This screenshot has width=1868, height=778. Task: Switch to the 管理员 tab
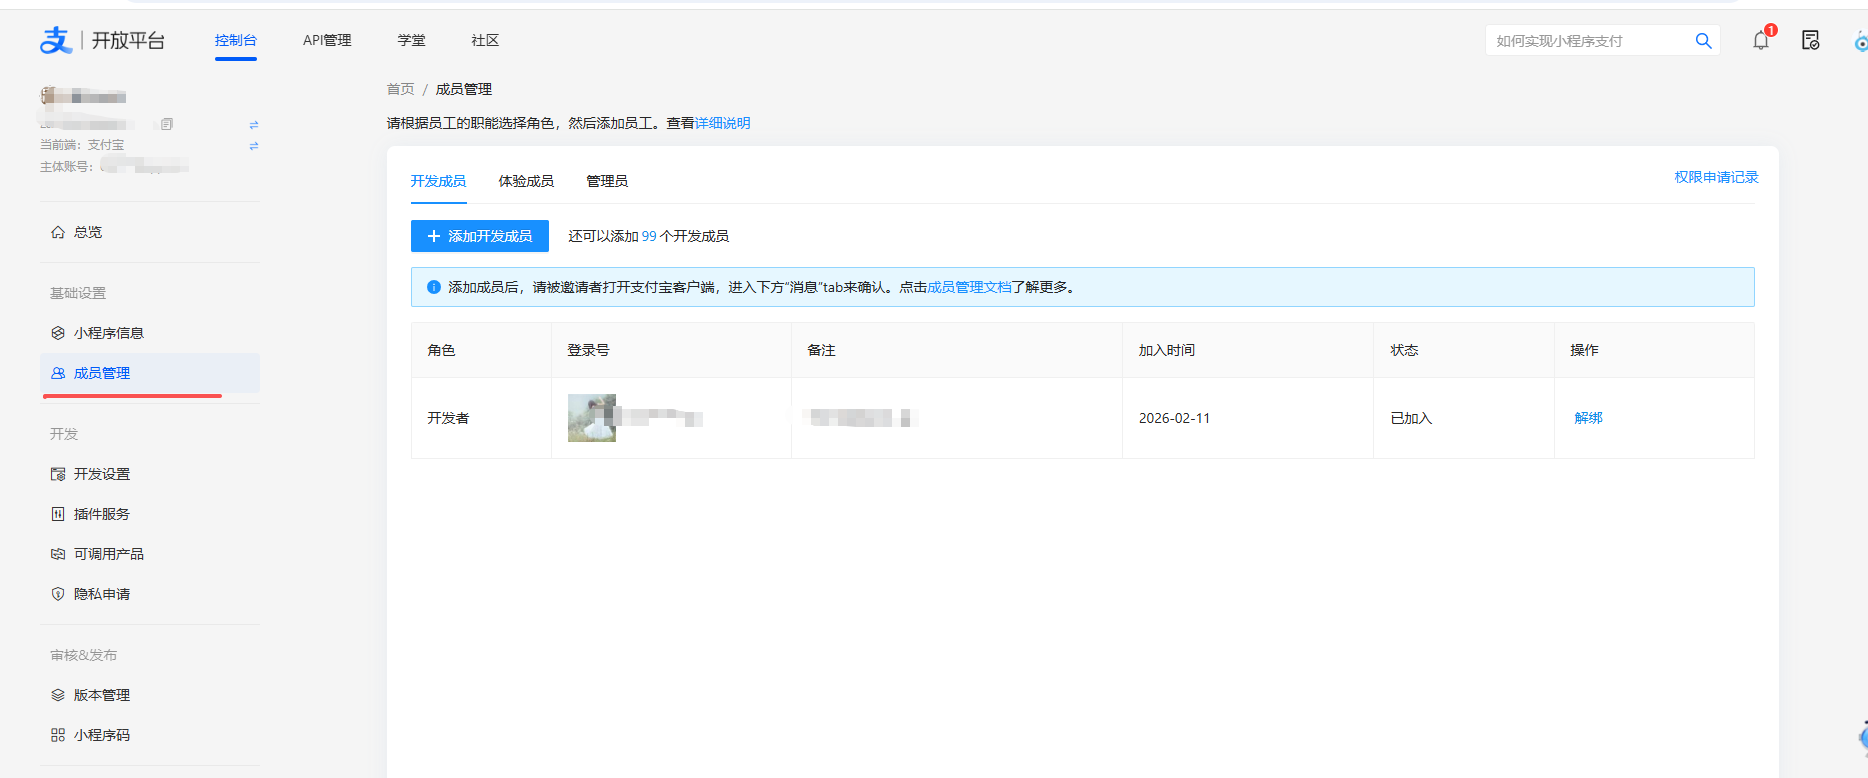(x=607, y=181)
